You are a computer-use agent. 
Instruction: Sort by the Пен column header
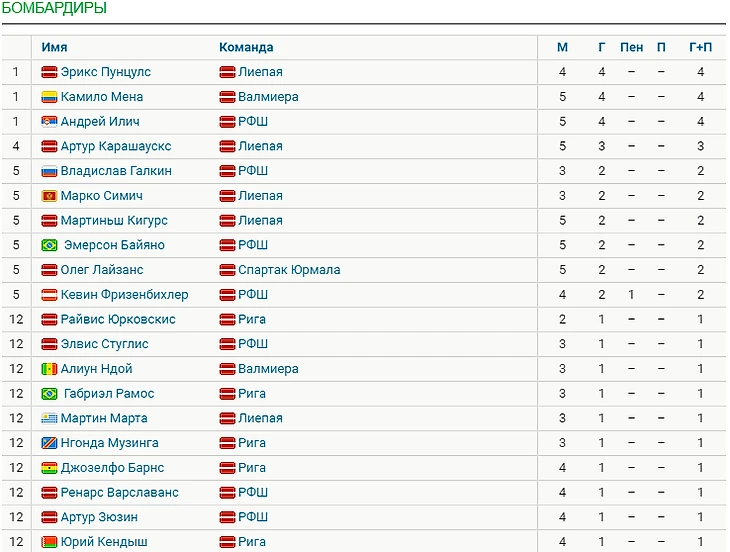(x=631, y=47)
